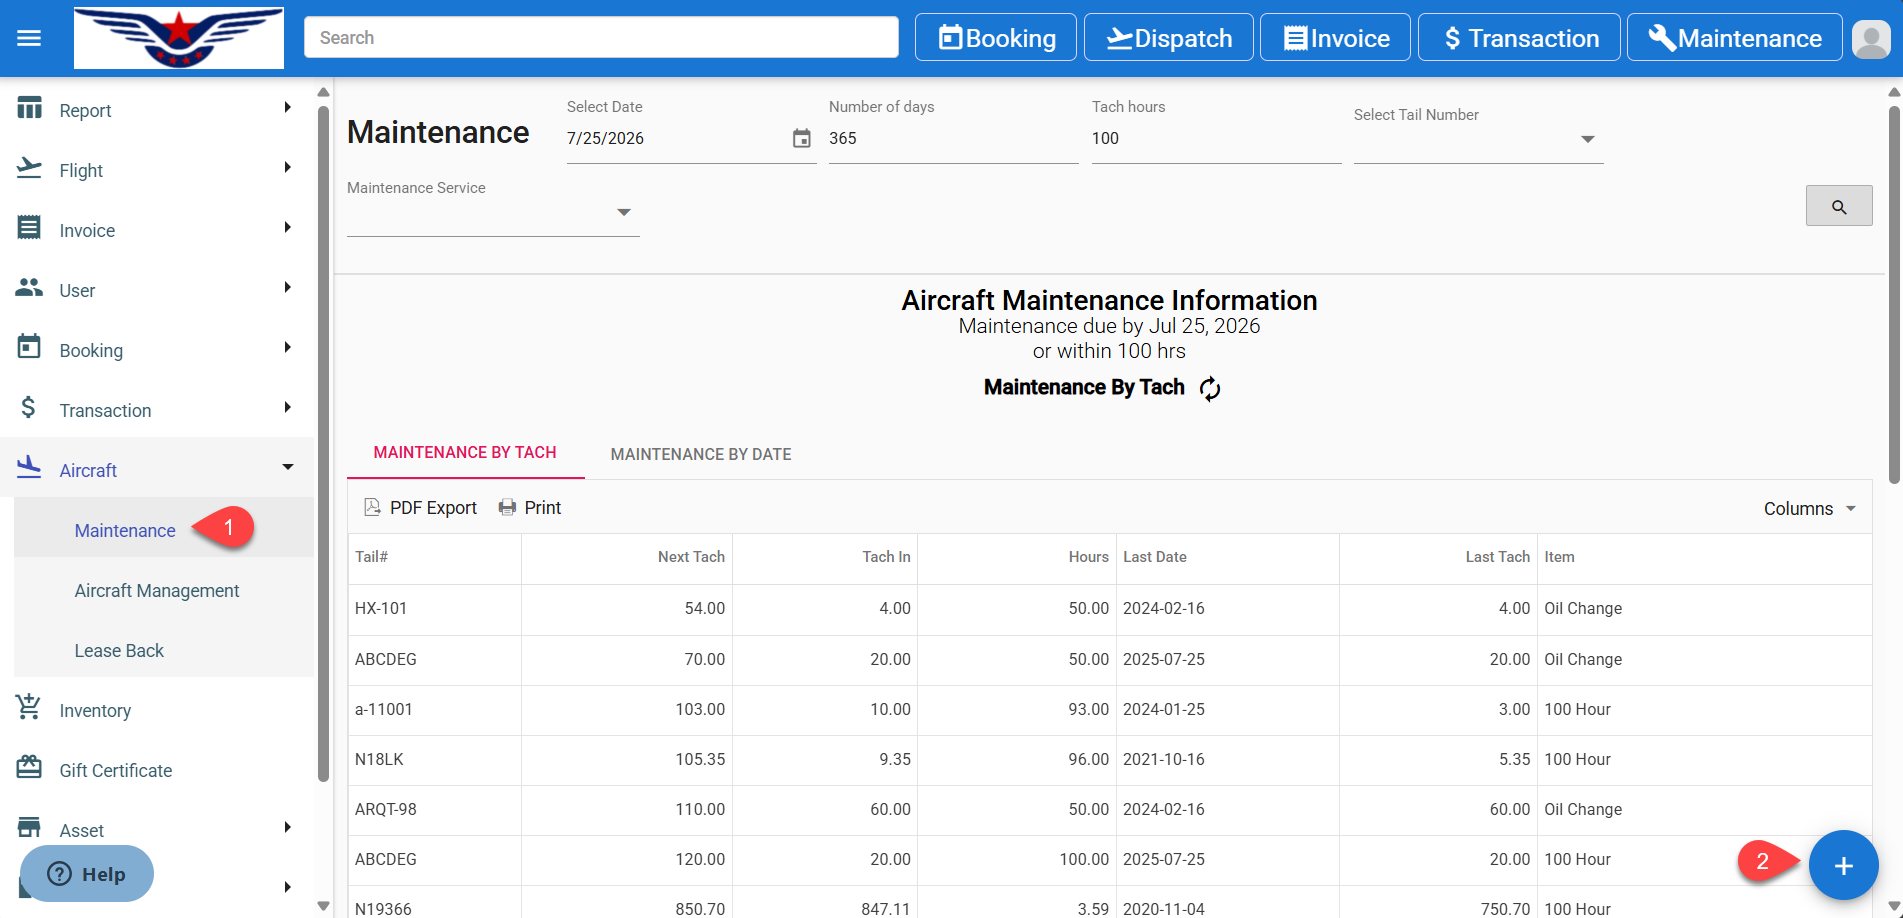Expand the Report sidebar menu
This screenshot has height=918, width=1903.
pyautogui.click(x=287, y=108)
